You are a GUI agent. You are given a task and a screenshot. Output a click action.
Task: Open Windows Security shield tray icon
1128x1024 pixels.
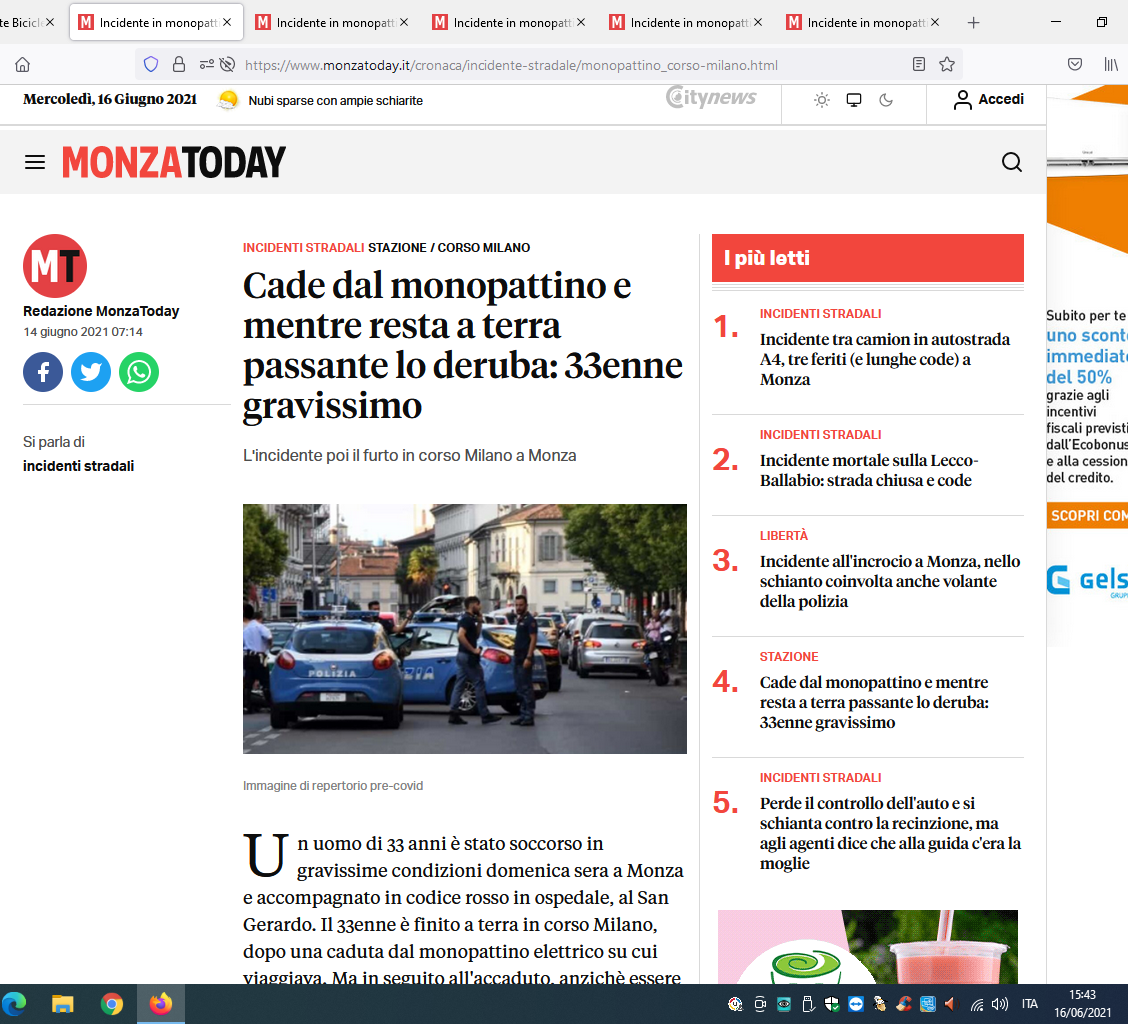(x=832, y=1004)
